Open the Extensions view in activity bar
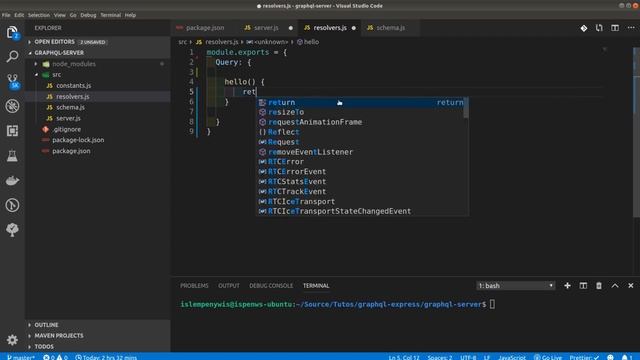 point(12,131)
